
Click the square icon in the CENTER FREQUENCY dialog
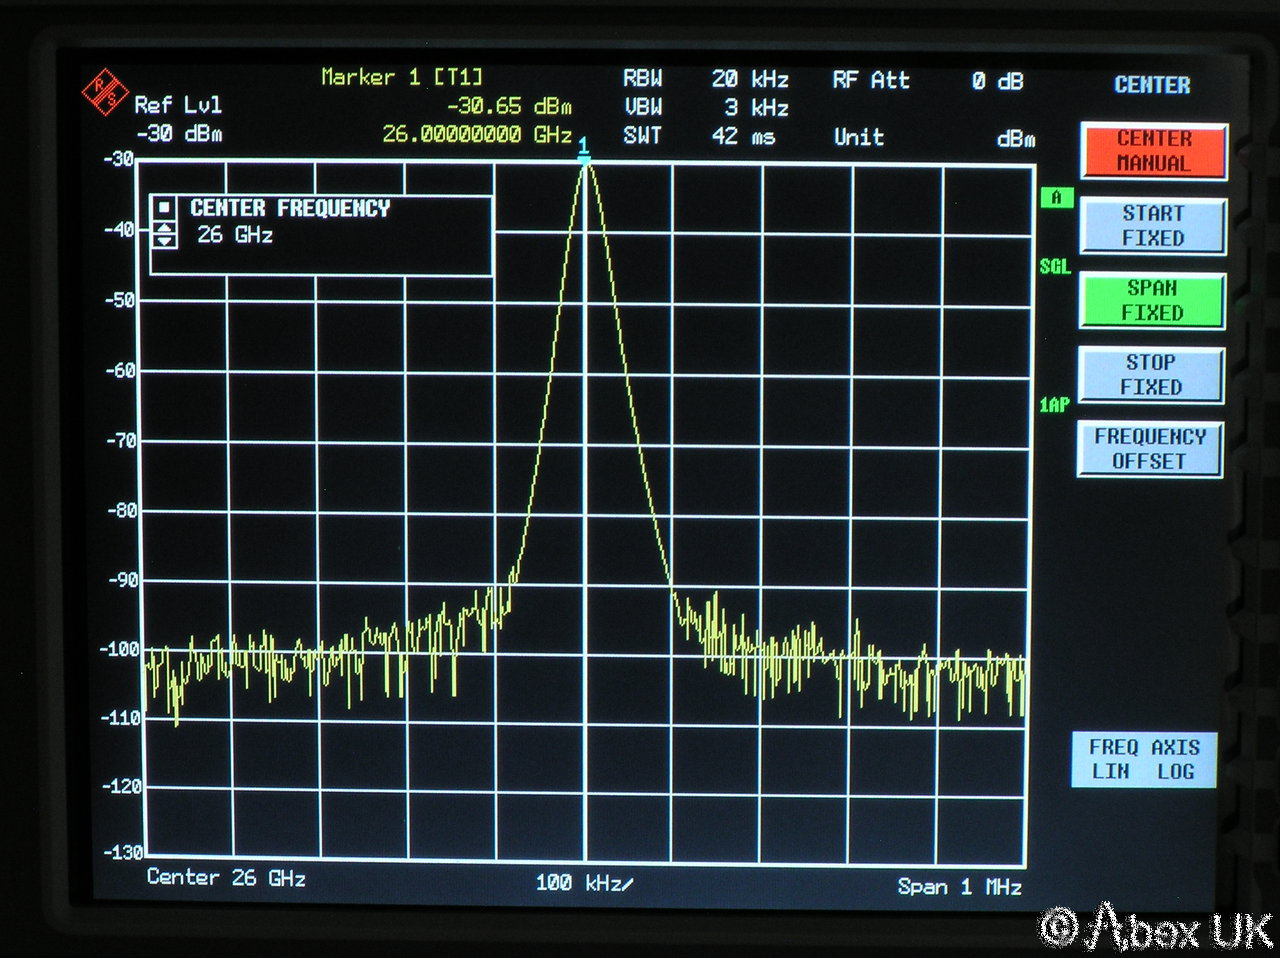[165, 209]
